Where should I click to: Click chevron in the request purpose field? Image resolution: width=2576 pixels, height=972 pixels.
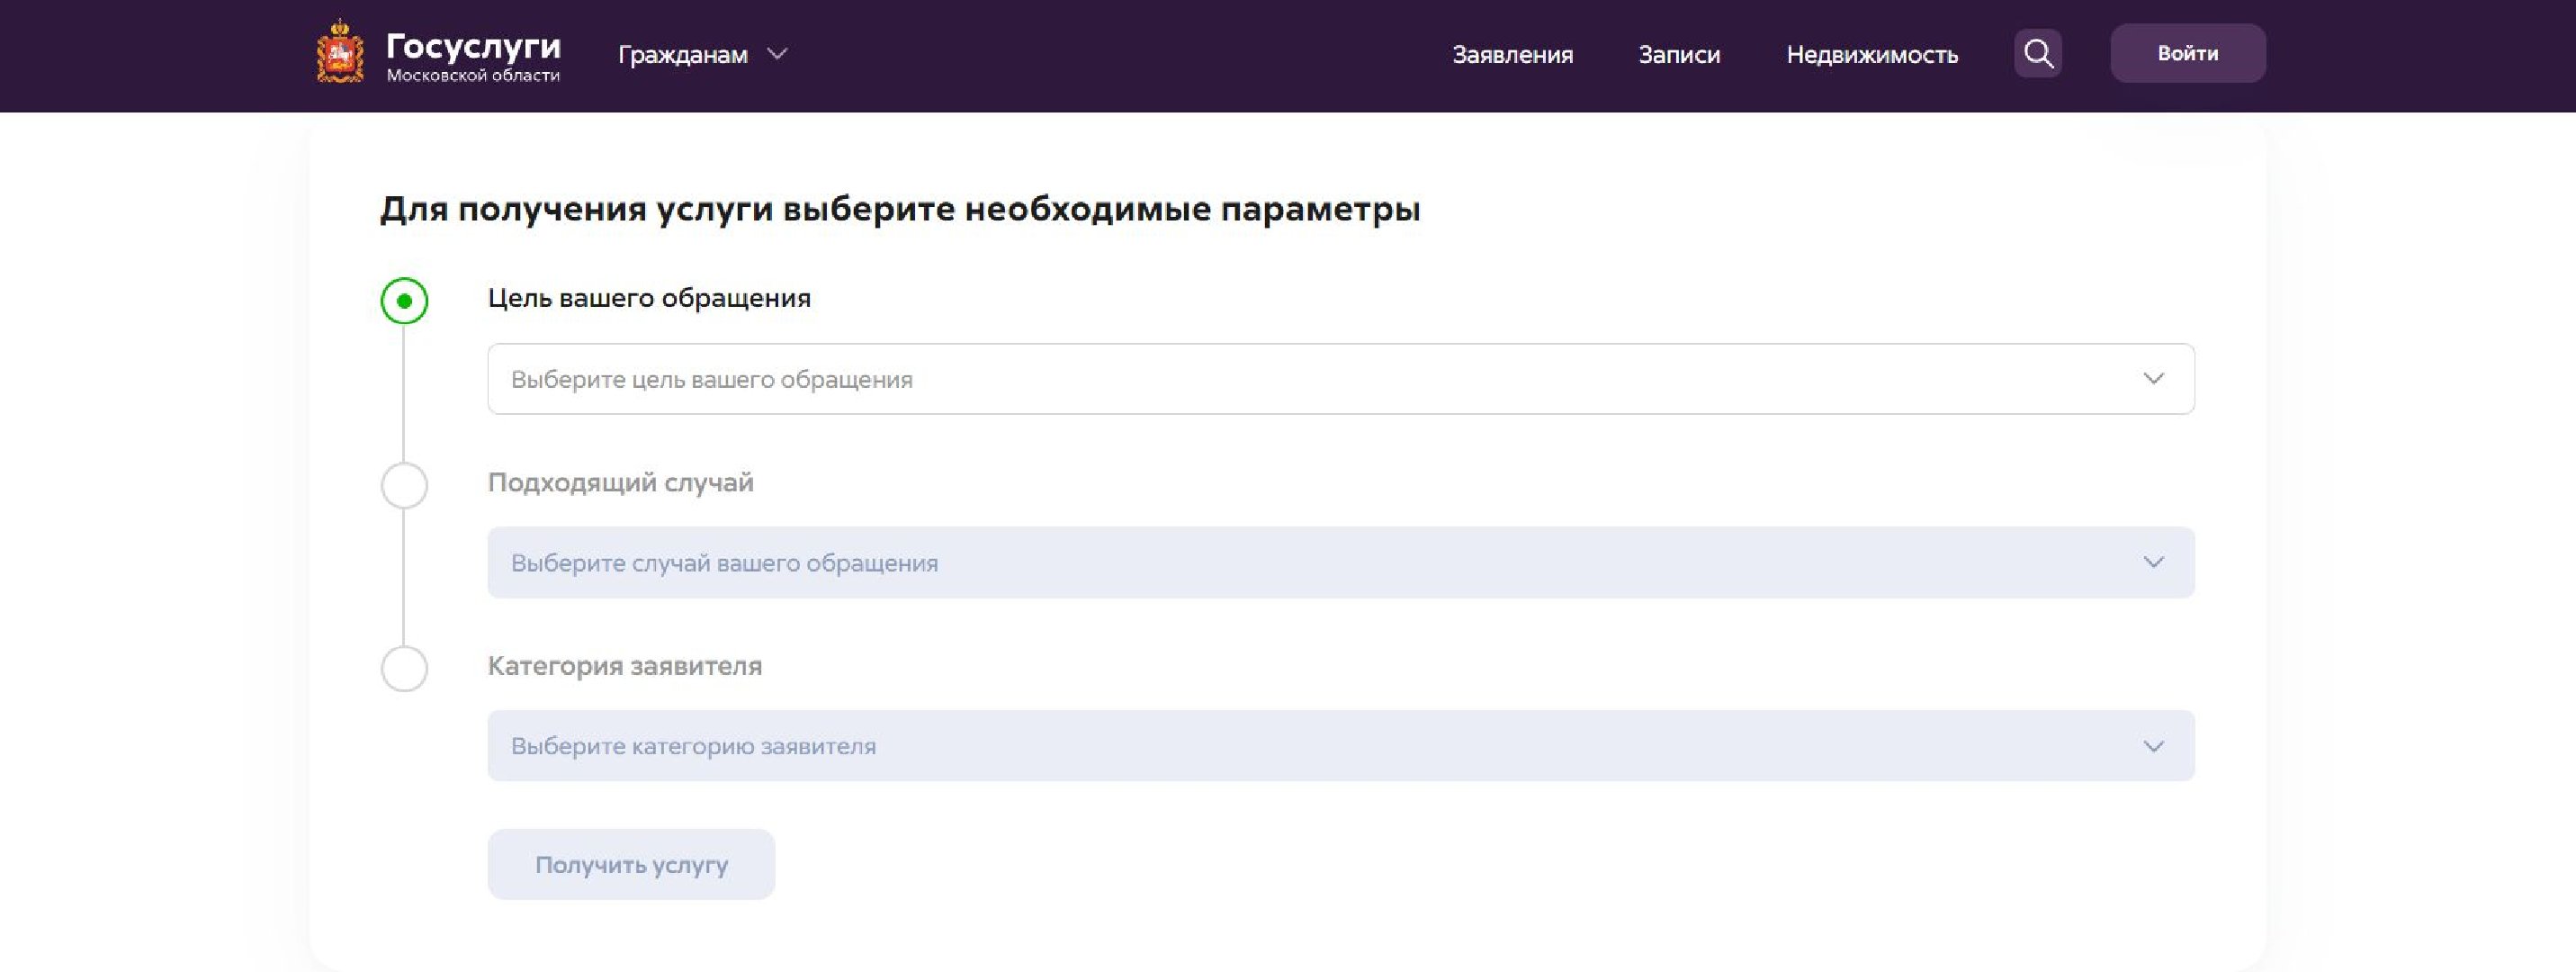coord(2153,379)
